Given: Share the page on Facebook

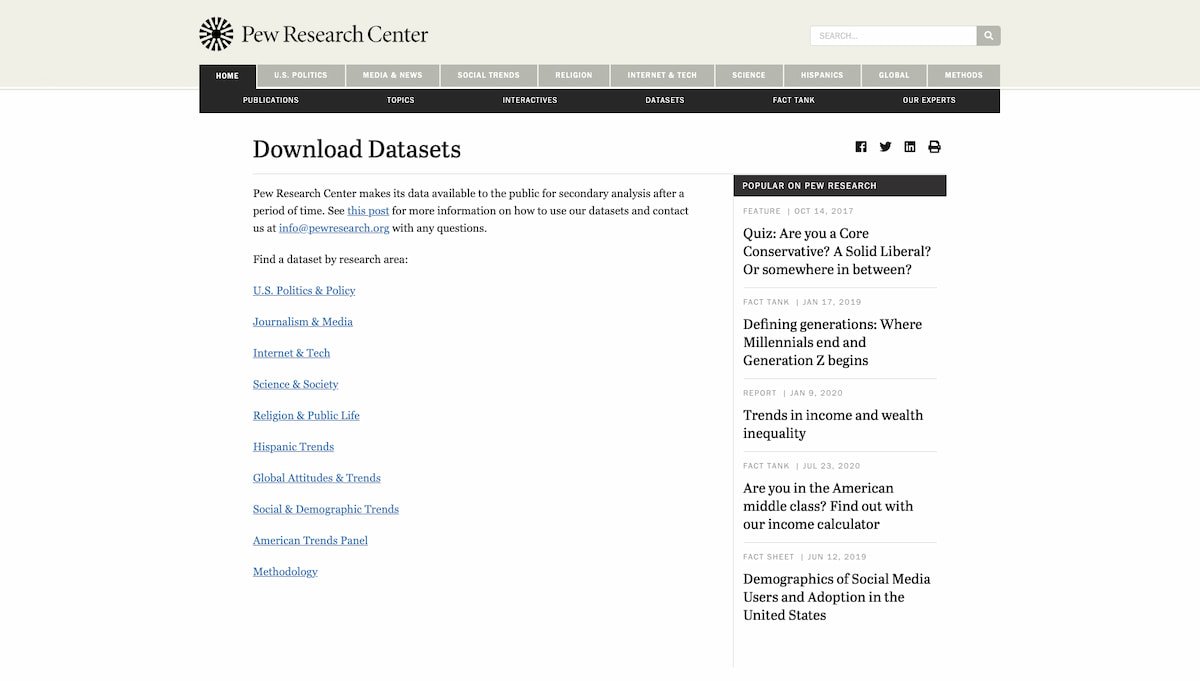Looking at the screenshot, I should (861, 146).
